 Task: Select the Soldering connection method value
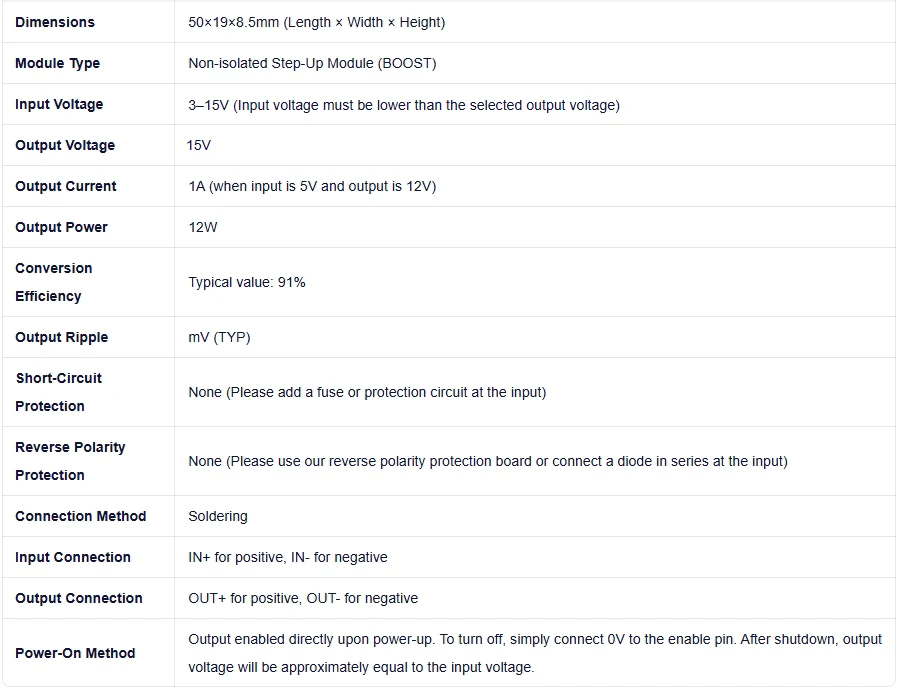218,516
